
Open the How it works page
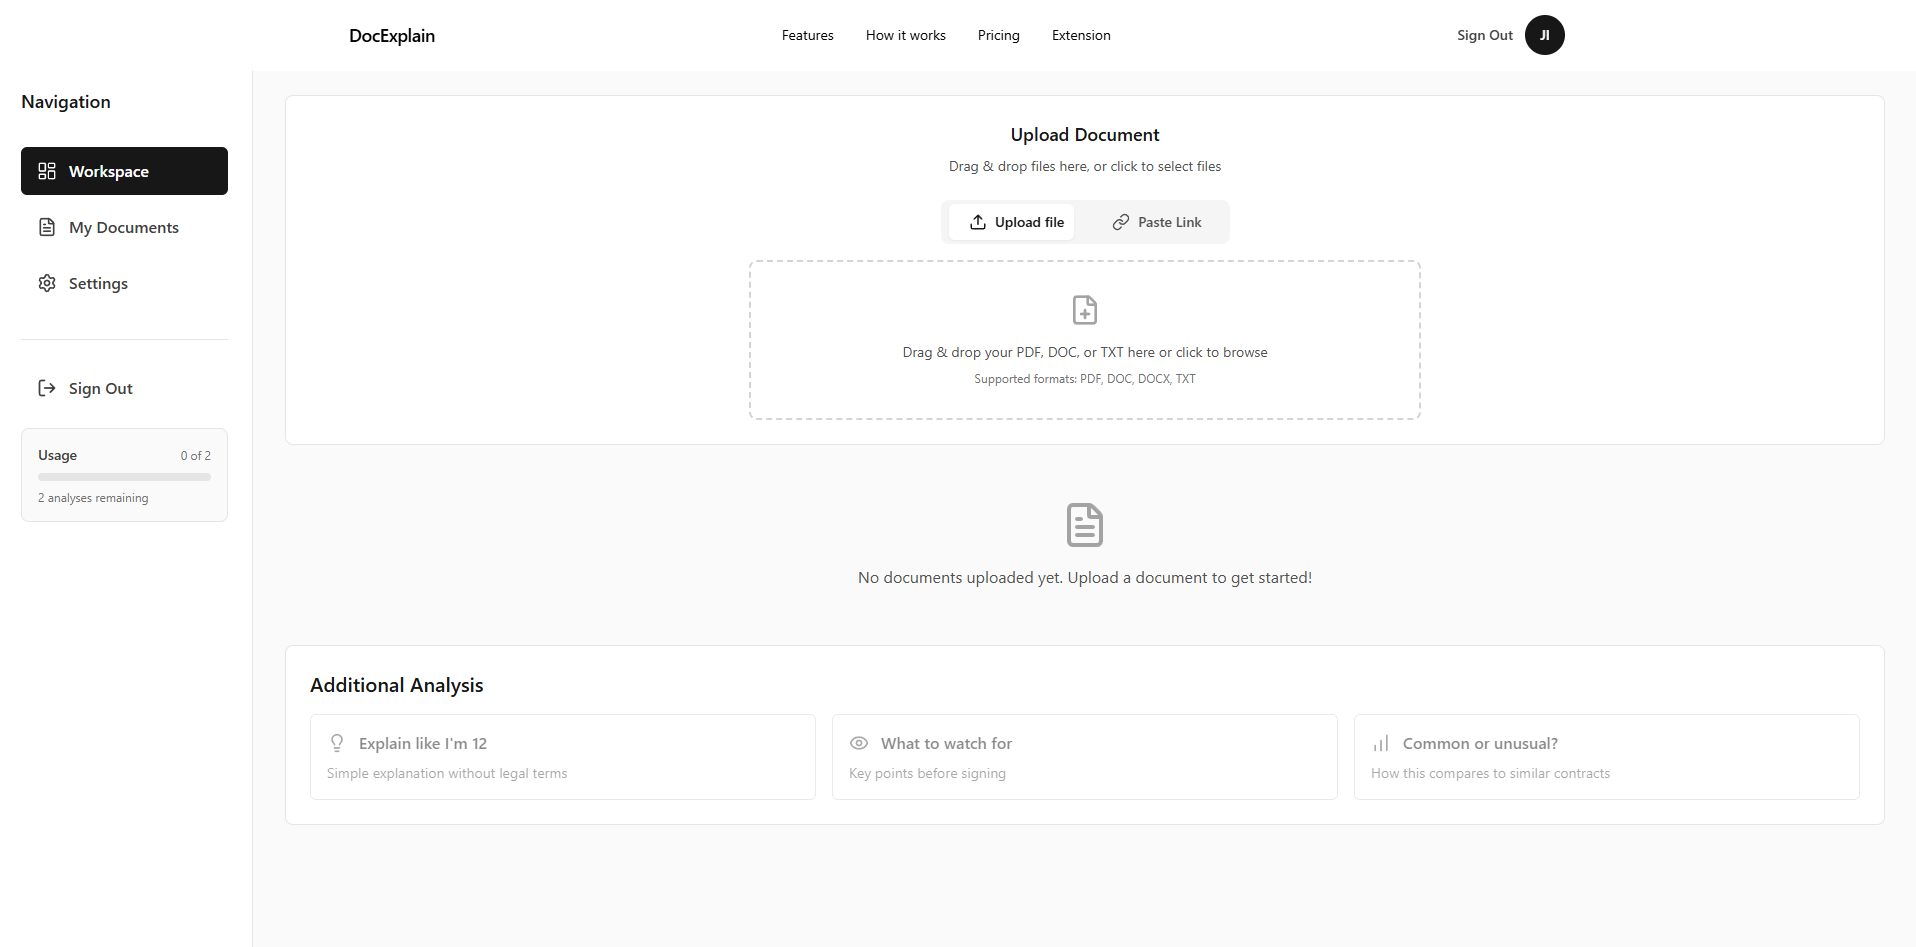(905, 35)
